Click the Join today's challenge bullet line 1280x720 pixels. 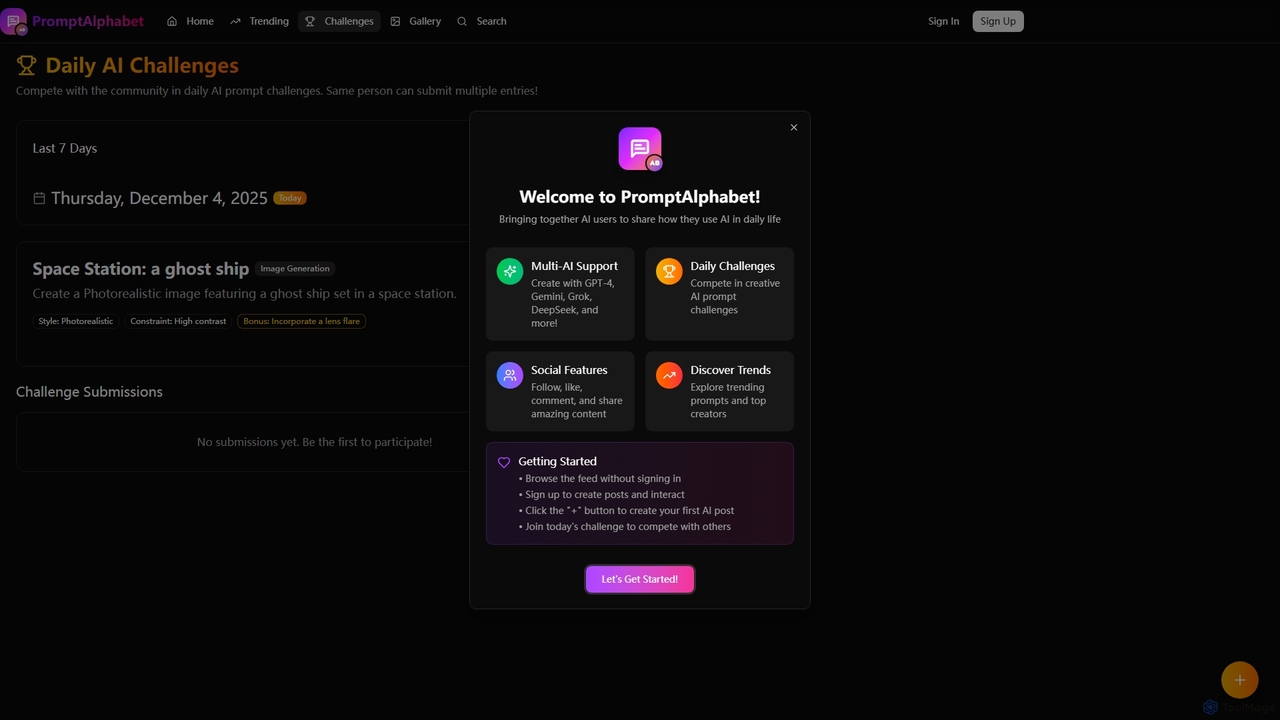[625, 527]
